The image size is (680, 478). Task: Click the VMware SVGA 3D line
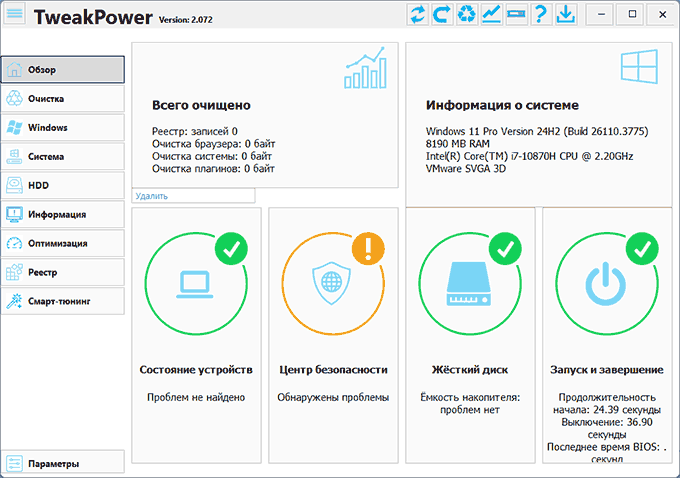tap(466, 168)
